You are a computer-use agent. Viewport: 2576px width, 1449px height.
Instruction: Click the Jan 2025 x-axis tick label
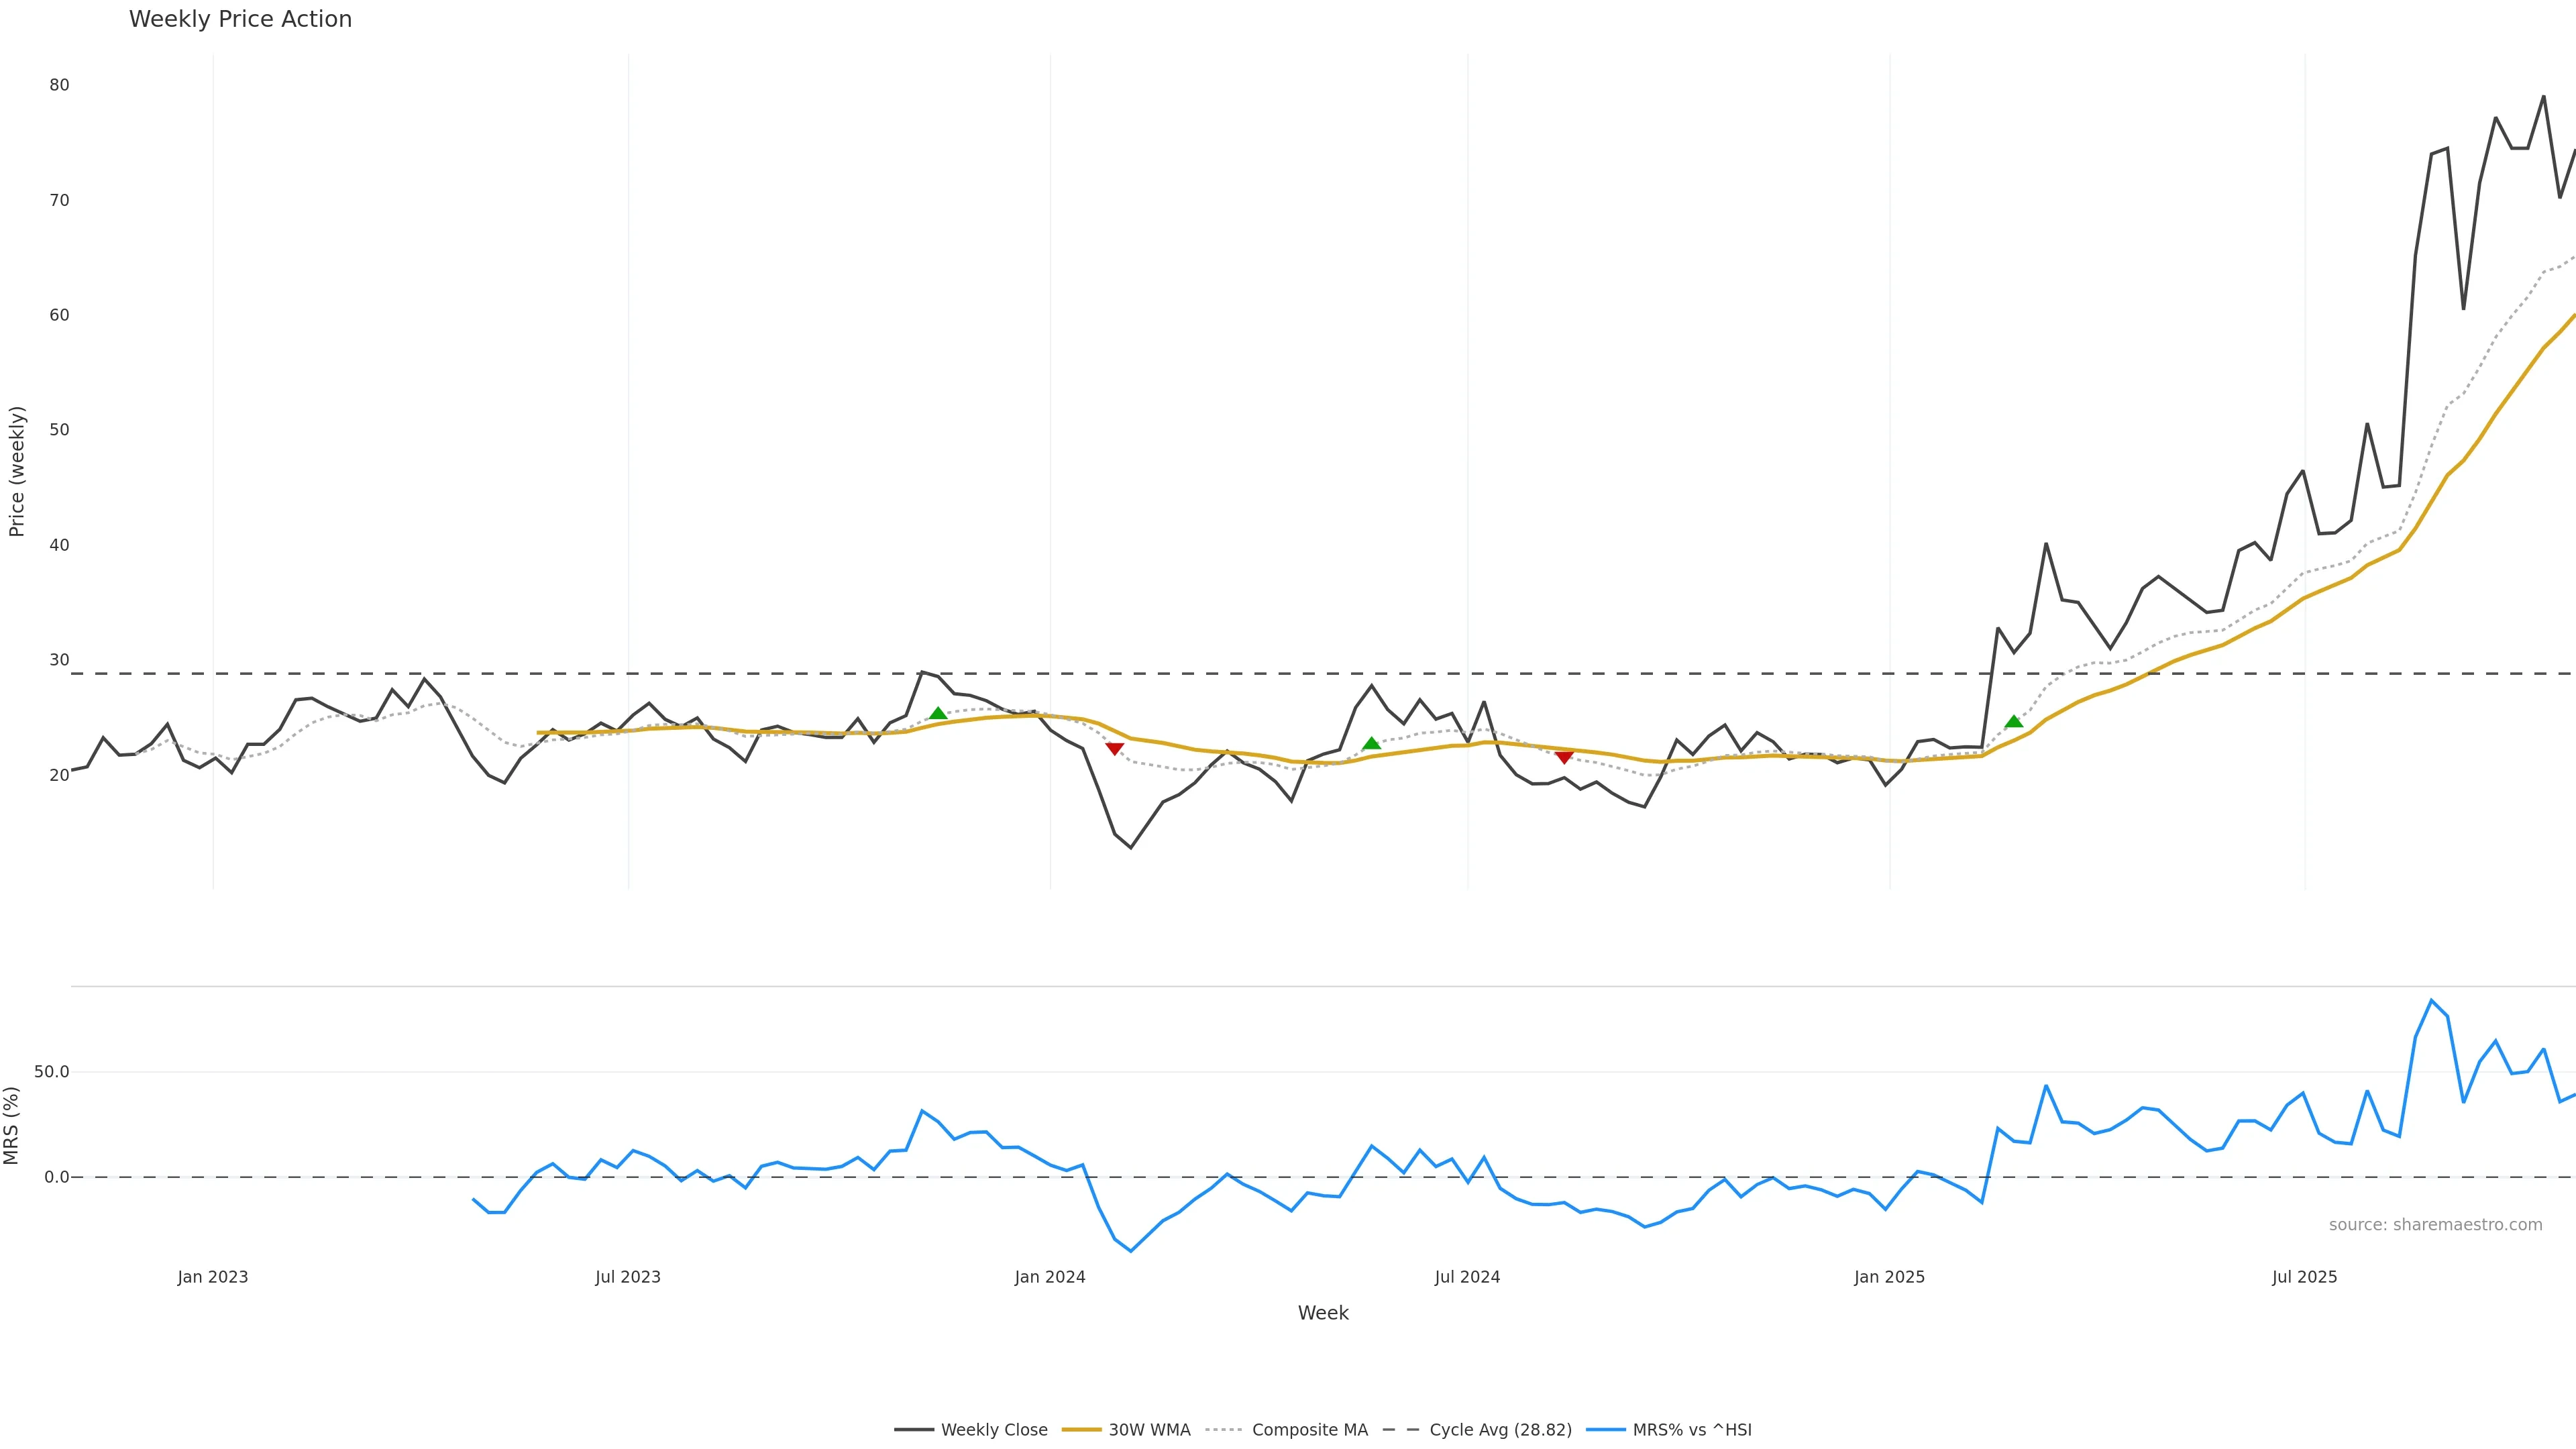coord(1889,1277)
